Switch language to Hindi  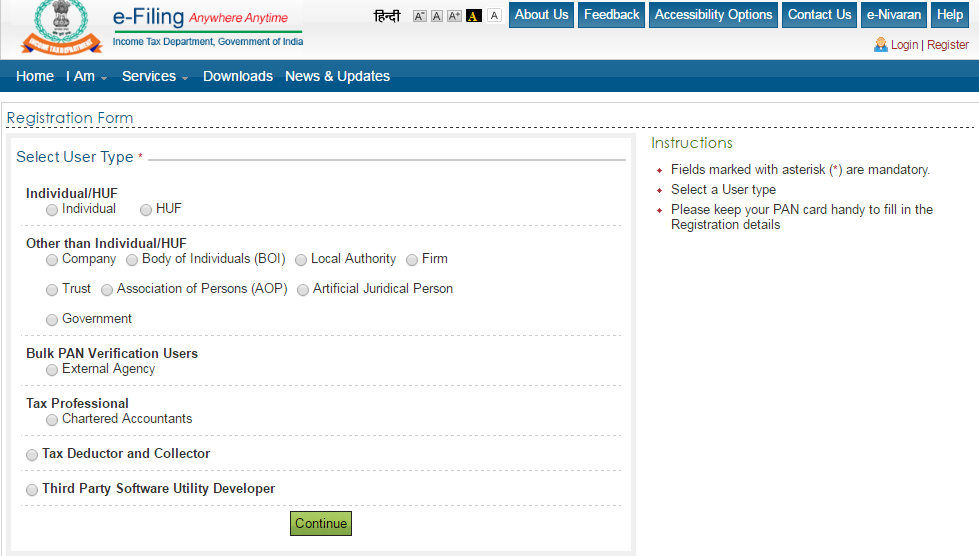pos(386,16)
